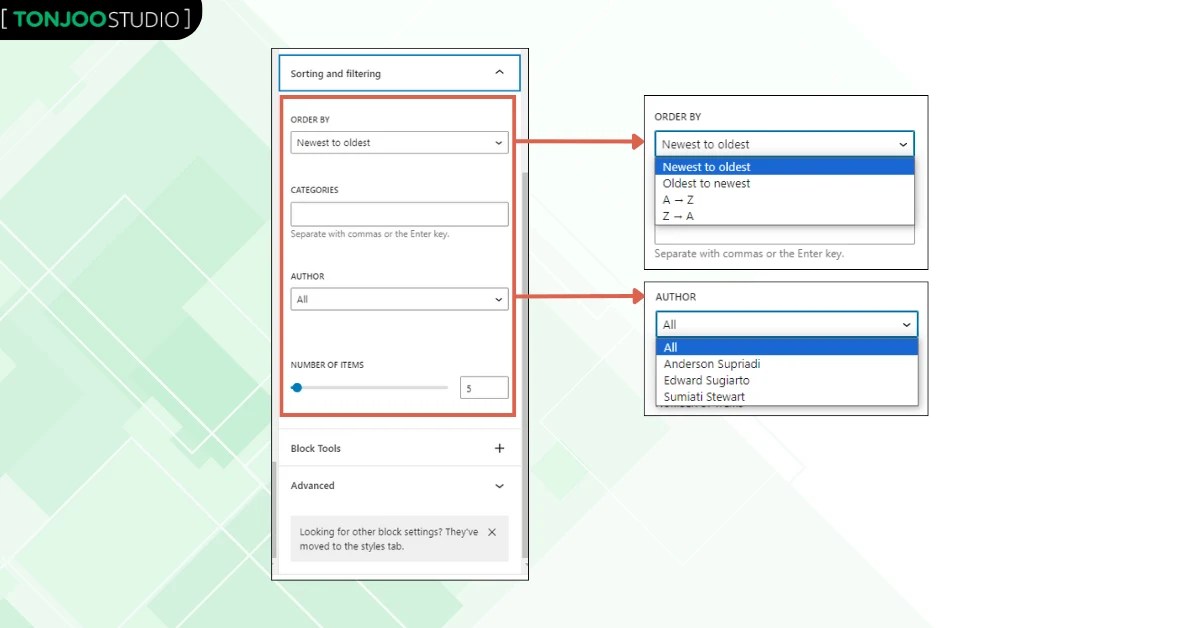Click the Number of Items slider handle
1200x628 pixels.
coord(297,387)
